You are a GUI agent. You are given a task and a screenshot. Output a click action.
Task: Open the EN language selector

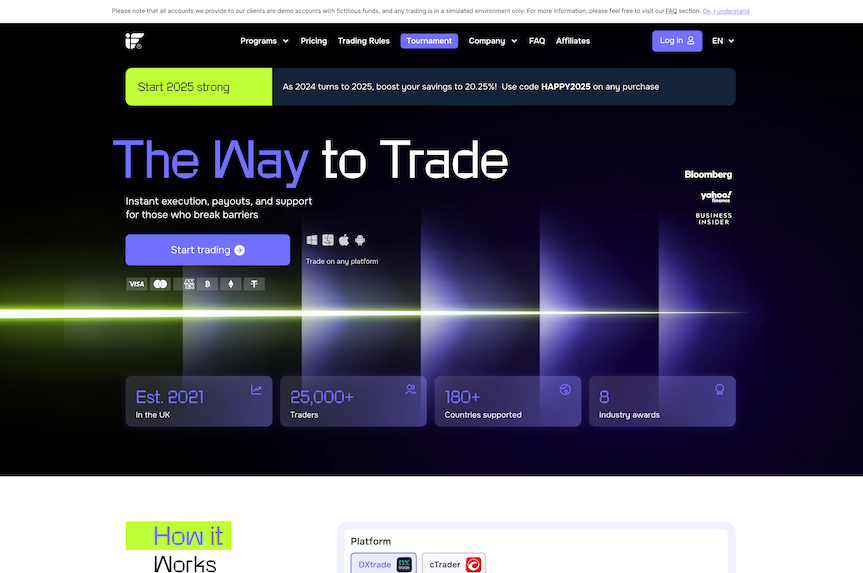(x=723, y=41)
